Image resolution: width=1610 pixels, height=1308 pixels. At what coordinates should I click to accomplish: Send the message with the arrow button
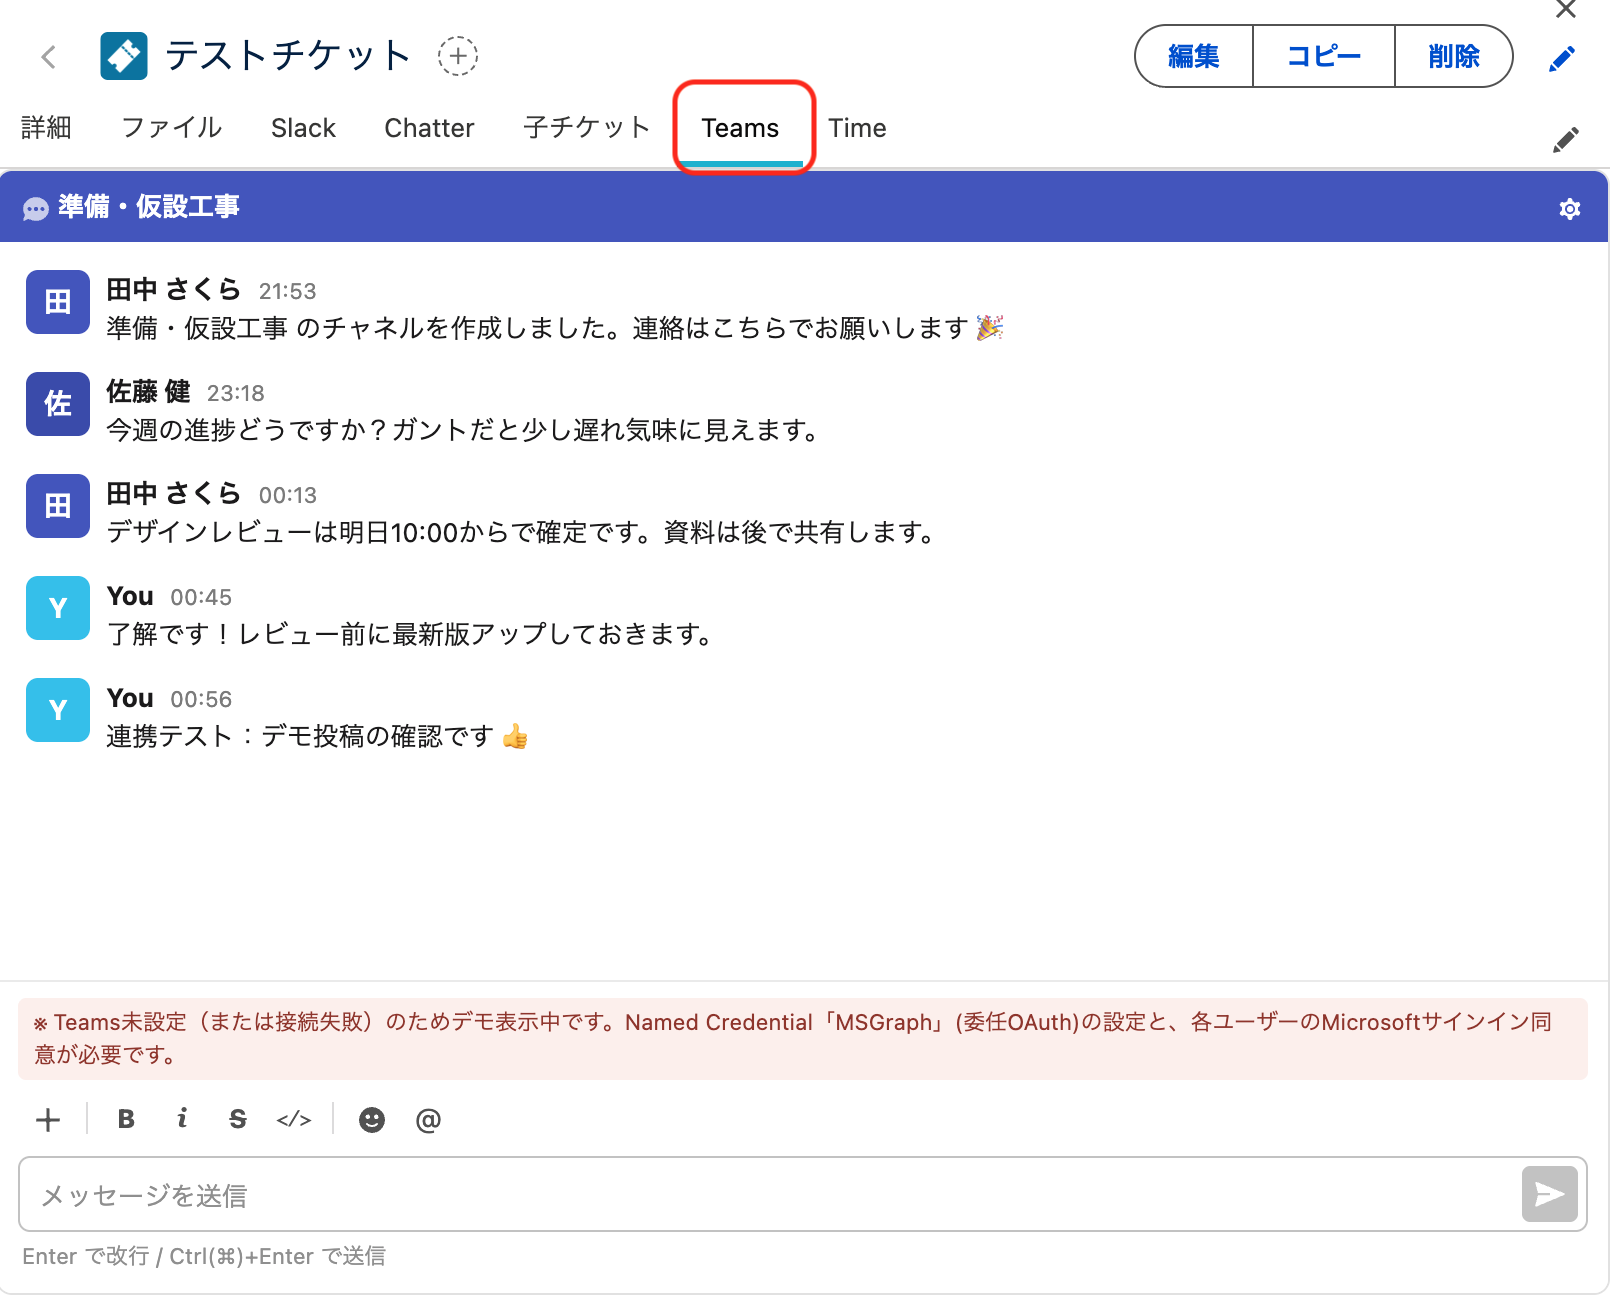[1549, 1194]
